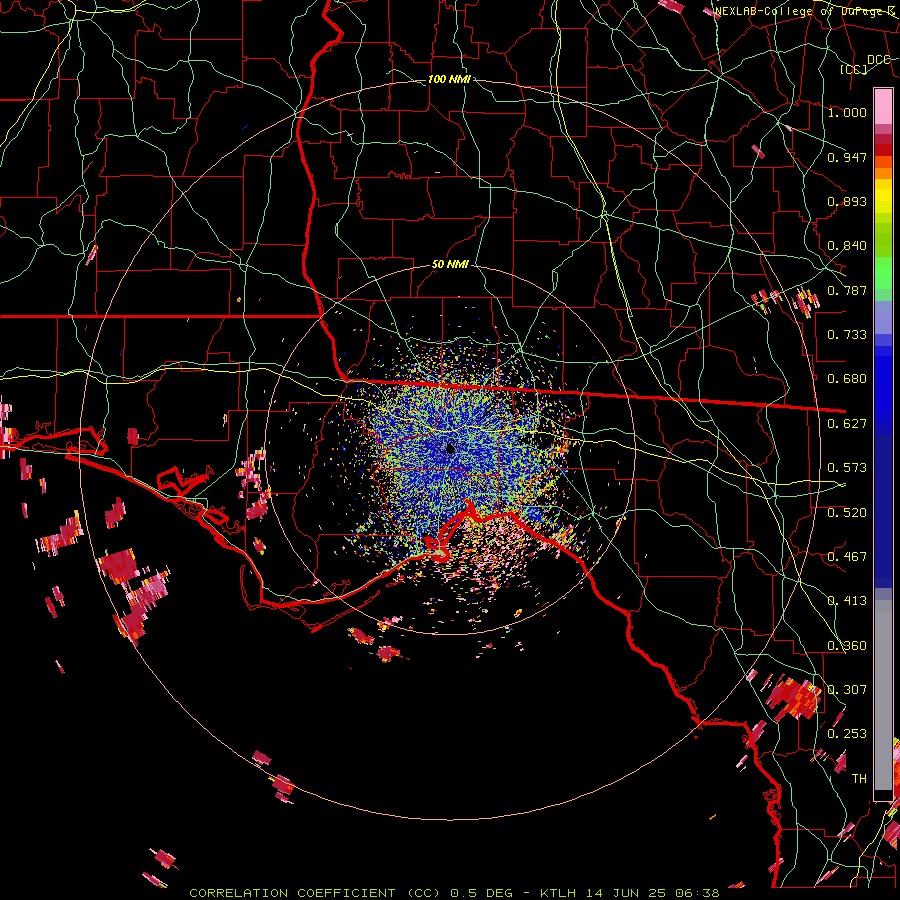Click the 0.520 color scale label

click(x=847, y=513)
